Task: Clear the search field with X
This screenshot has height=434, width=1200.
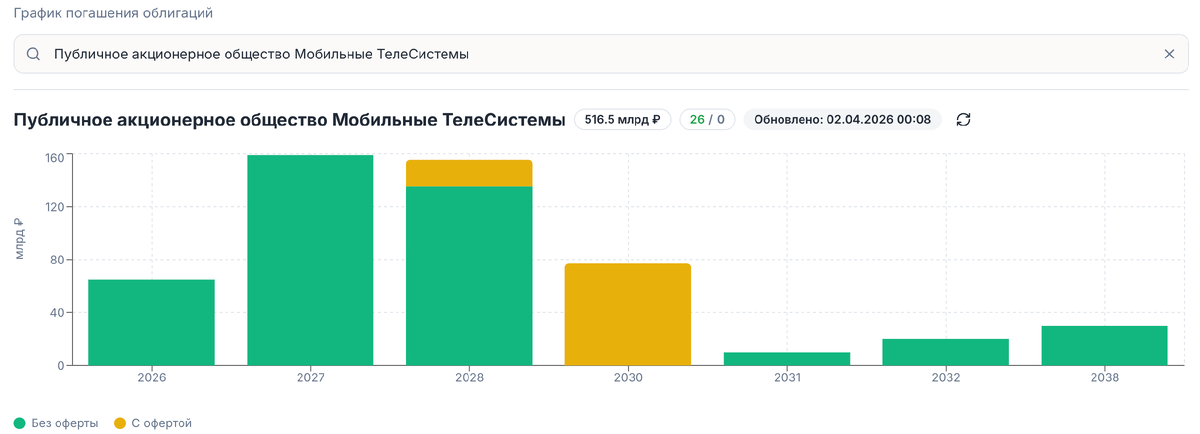Action: [1169, 54]
